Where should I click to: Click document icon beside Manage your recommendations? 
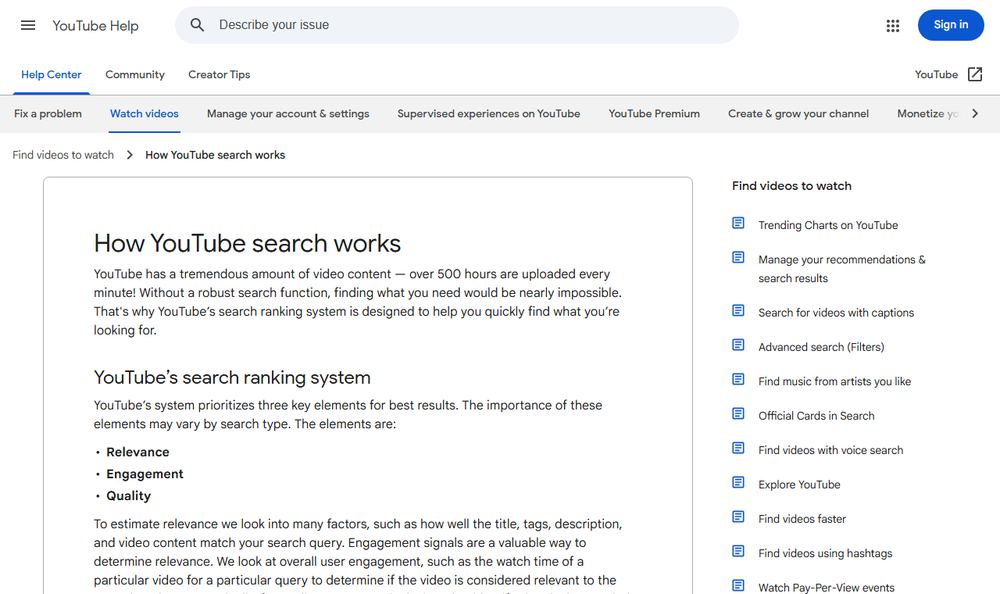738,258
